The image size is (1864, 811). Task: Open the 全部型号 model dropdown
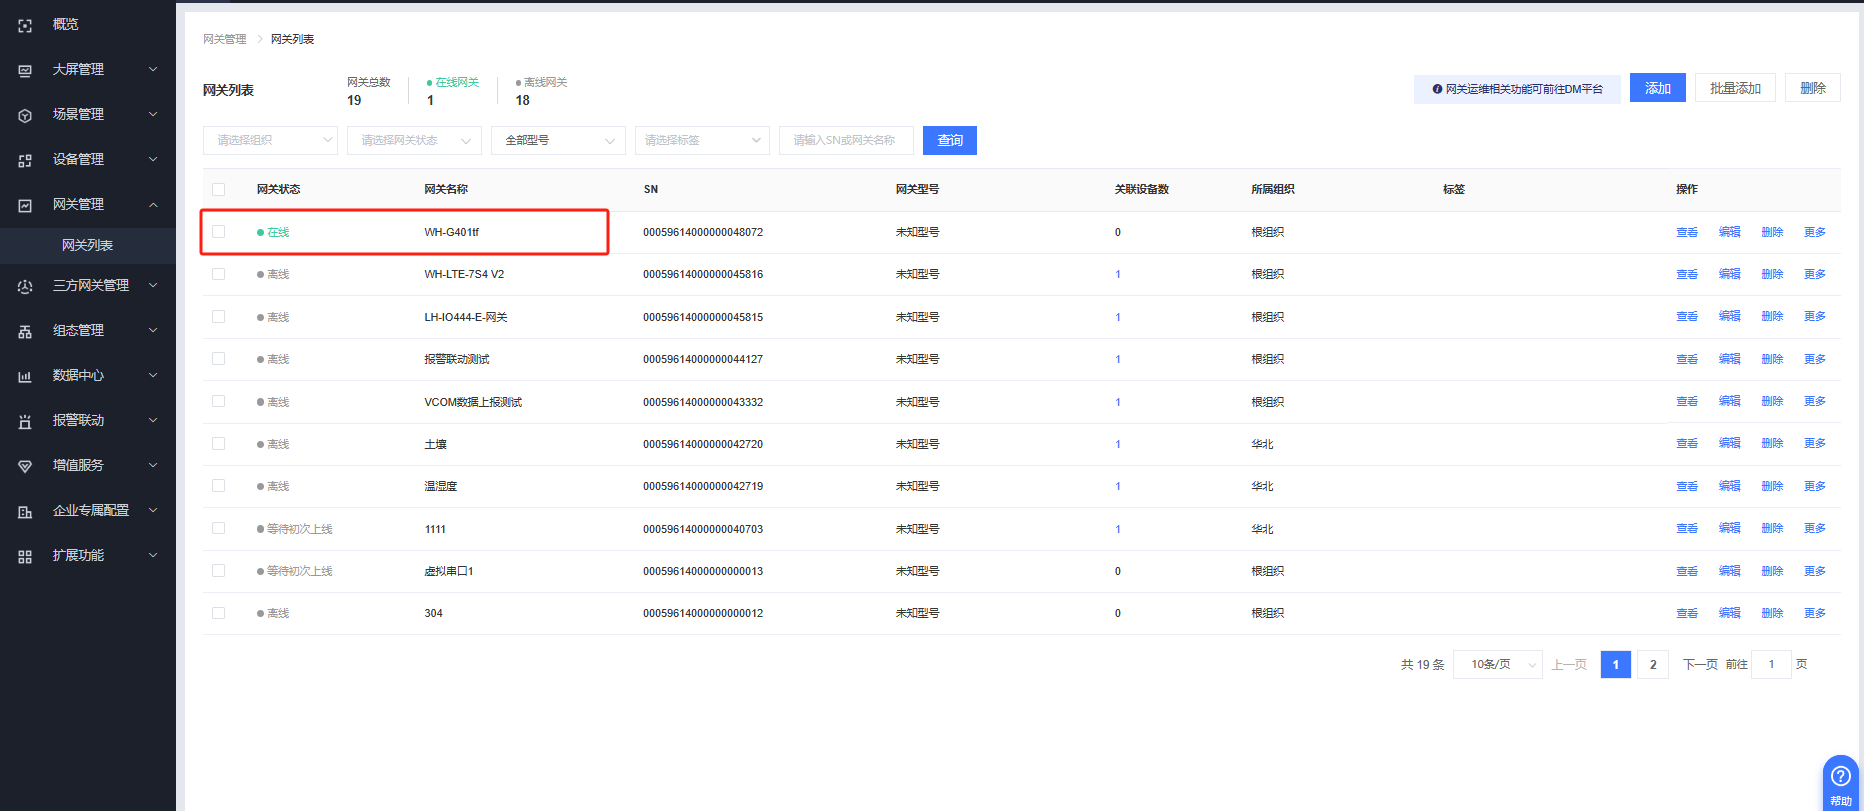click(x=558, y=141)
